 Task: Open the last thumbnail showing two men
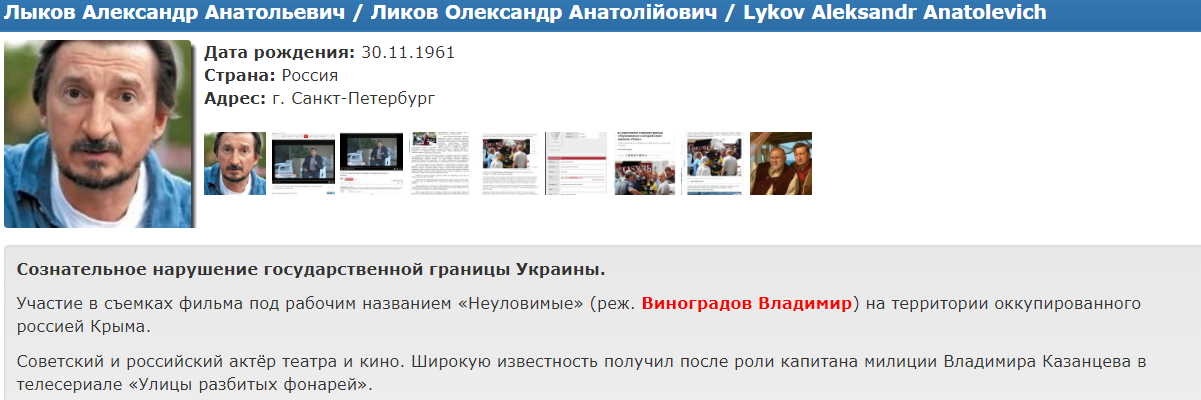(x=781, y=163)
